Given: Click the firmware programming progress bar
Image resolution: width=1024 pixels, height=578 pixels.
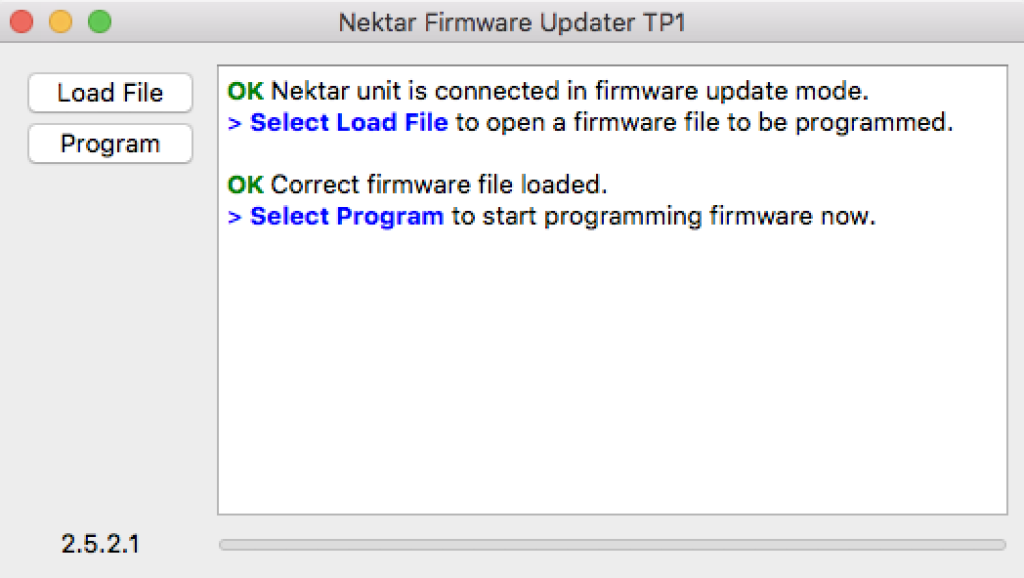Looking at the screenshot, I should 612,545.
